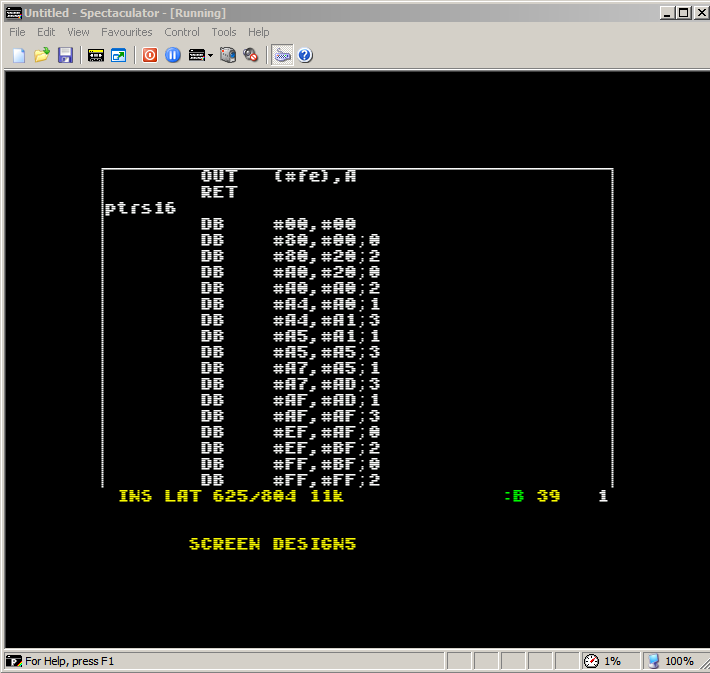
Task: Open the Favourites menu
Action: click(x=126, y=32)
